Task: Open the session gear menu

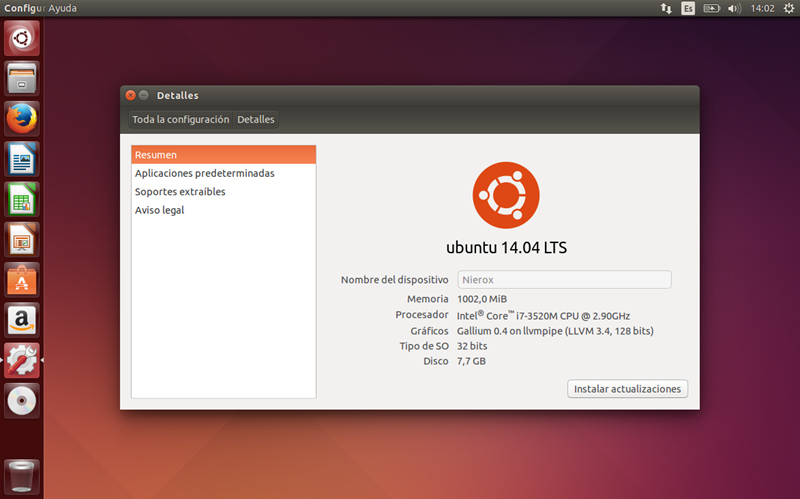Action: [x=789, y=8]
